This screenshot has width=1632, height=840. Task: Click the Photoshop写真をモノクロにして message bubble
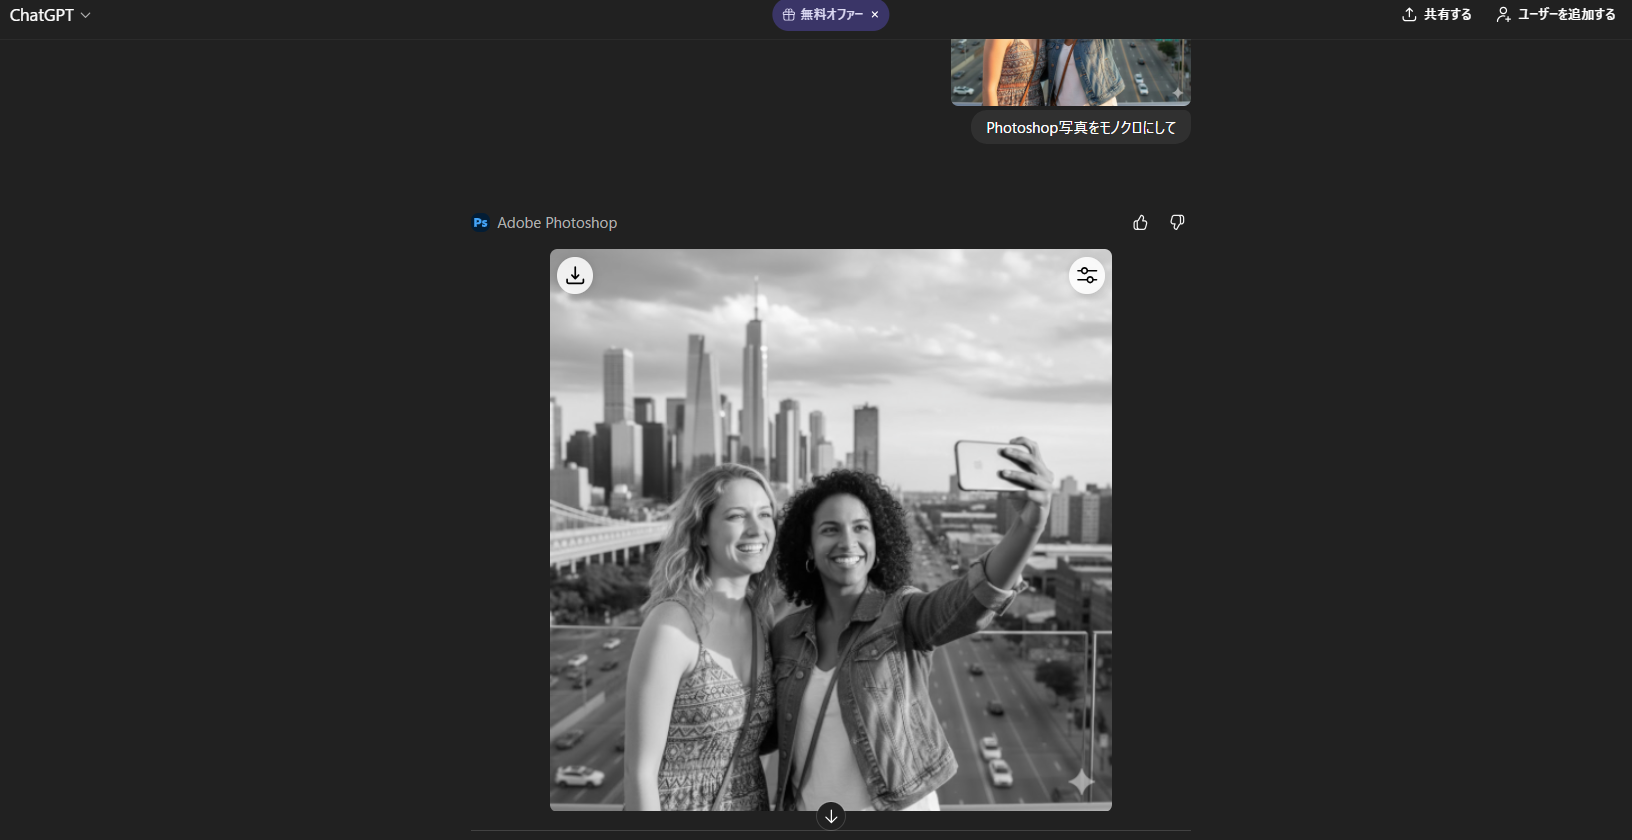click(1080, 128)
